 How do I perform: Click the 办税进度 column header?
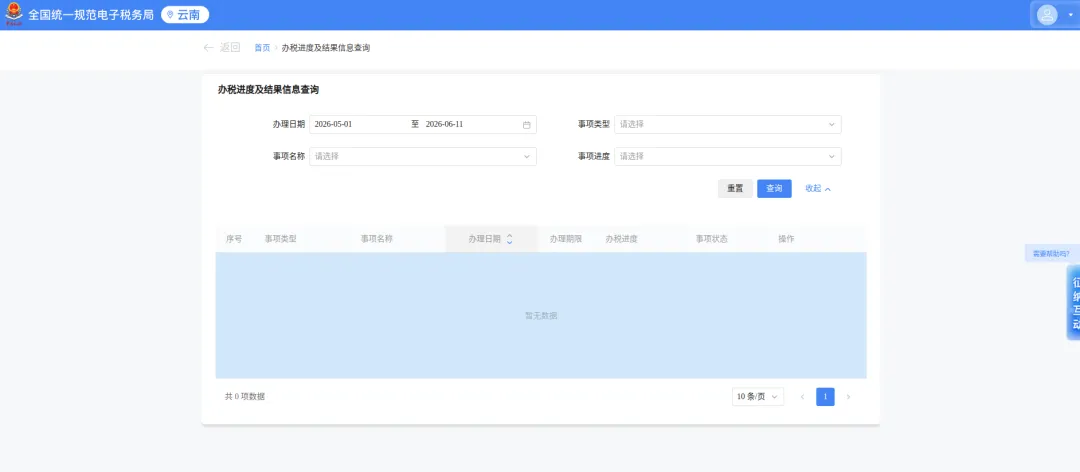point(621,239)
